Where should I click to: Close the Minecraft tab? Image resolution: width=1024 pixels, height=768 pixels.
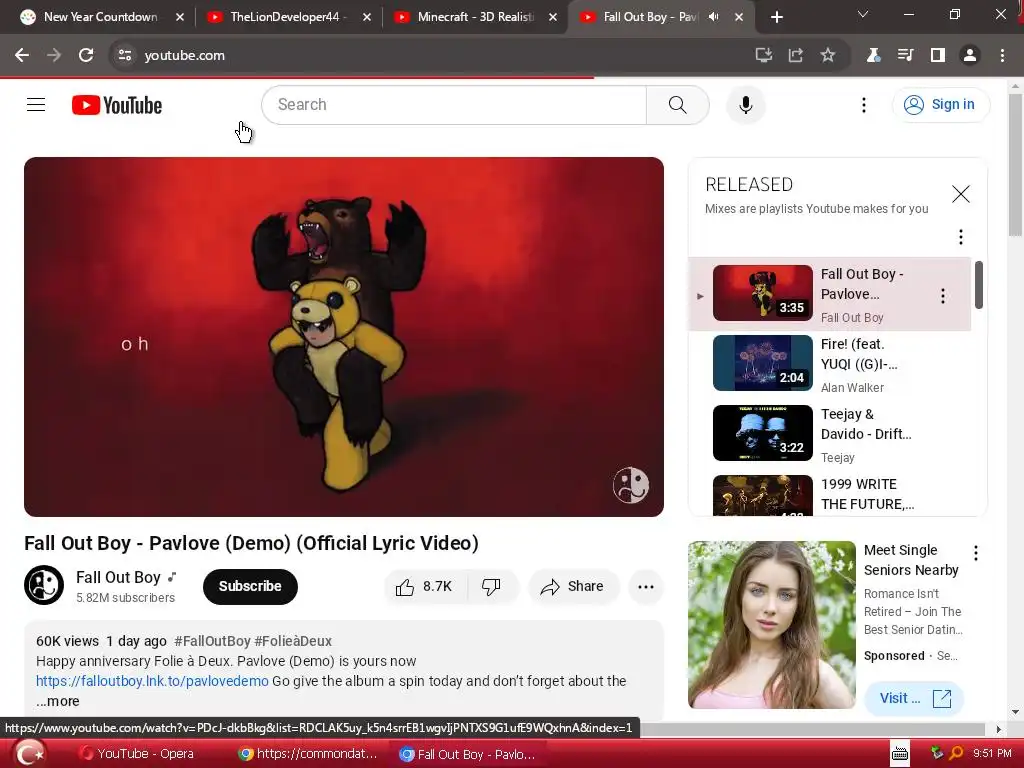tap(553, 17)
